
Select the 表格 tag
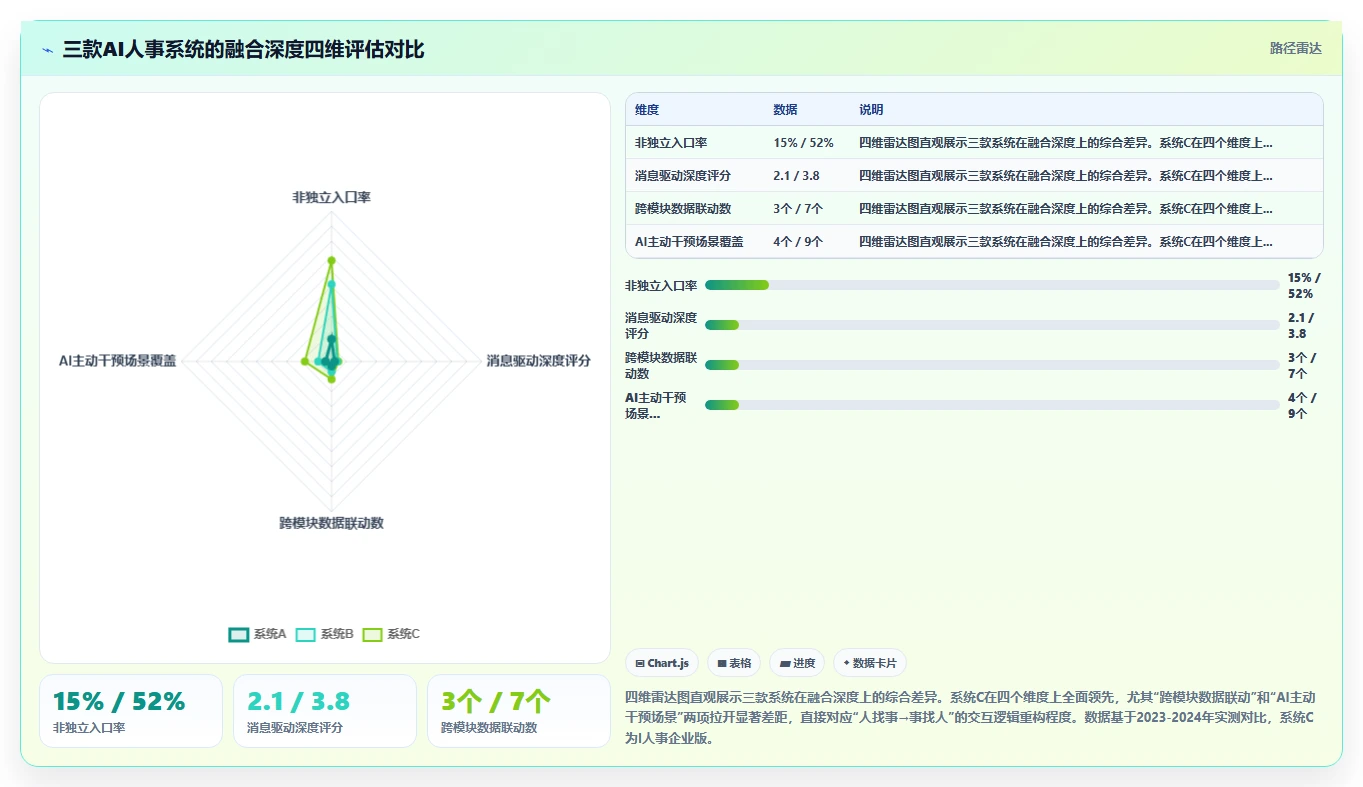click(x=734, y=663)
